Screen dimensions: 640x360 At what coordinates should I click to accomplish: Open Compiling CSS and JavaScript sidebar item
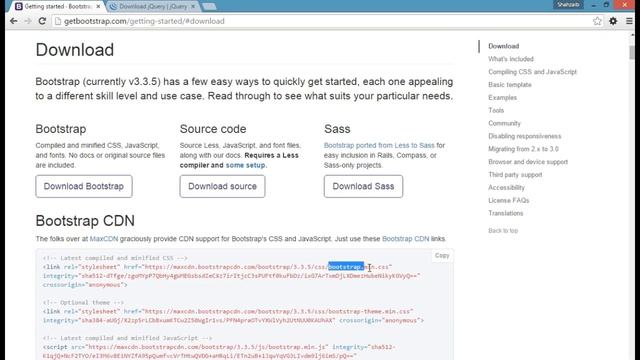[x=532, y=72]
